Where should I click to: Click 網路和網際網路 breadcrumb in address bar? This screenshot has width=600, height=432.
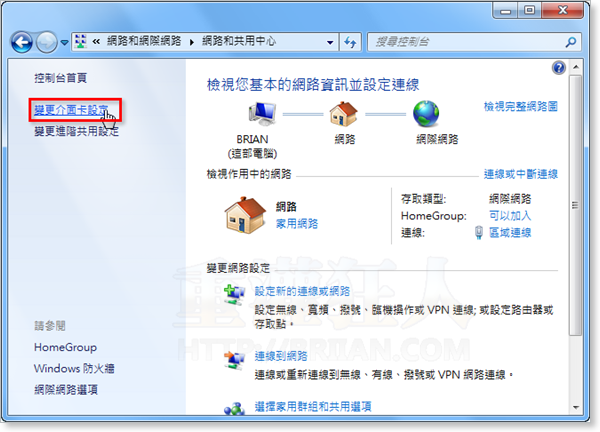pos(144,41)
